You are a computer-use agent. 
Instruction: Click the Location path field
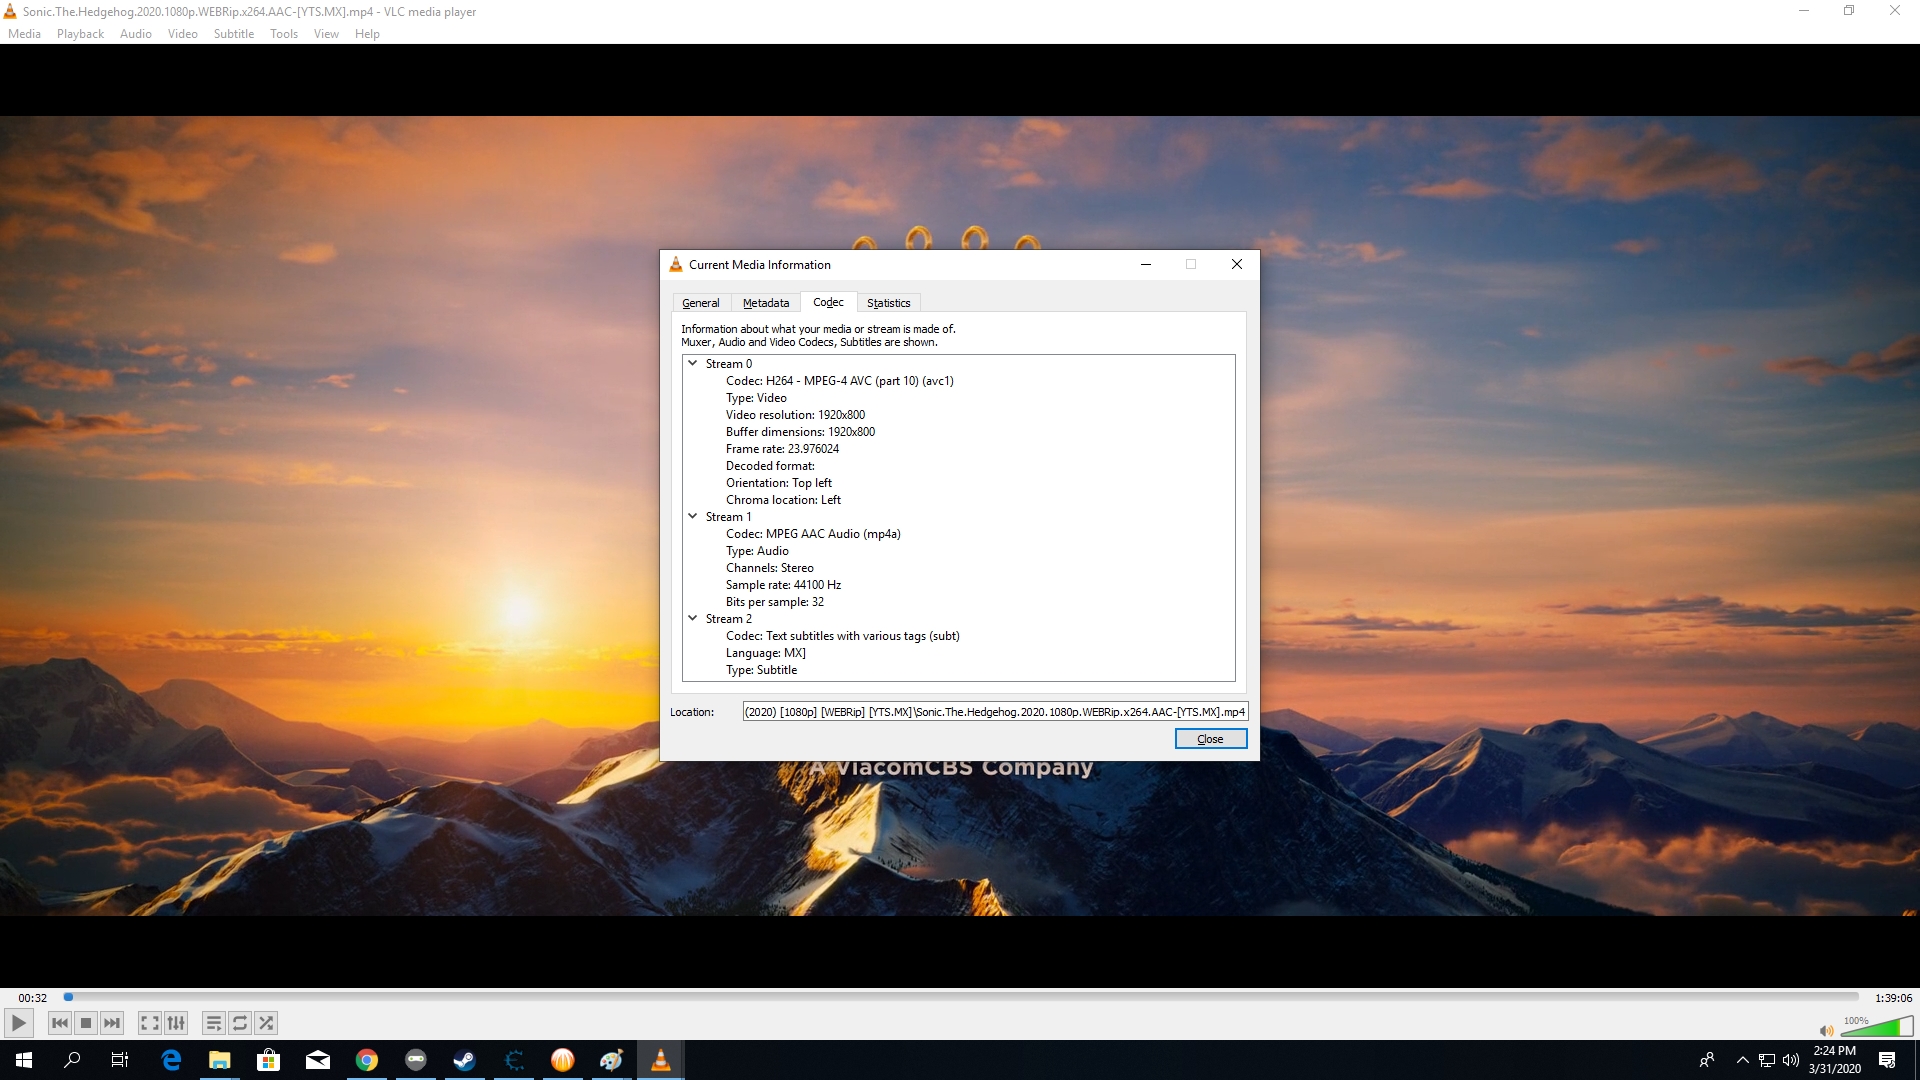coord(995,712)
